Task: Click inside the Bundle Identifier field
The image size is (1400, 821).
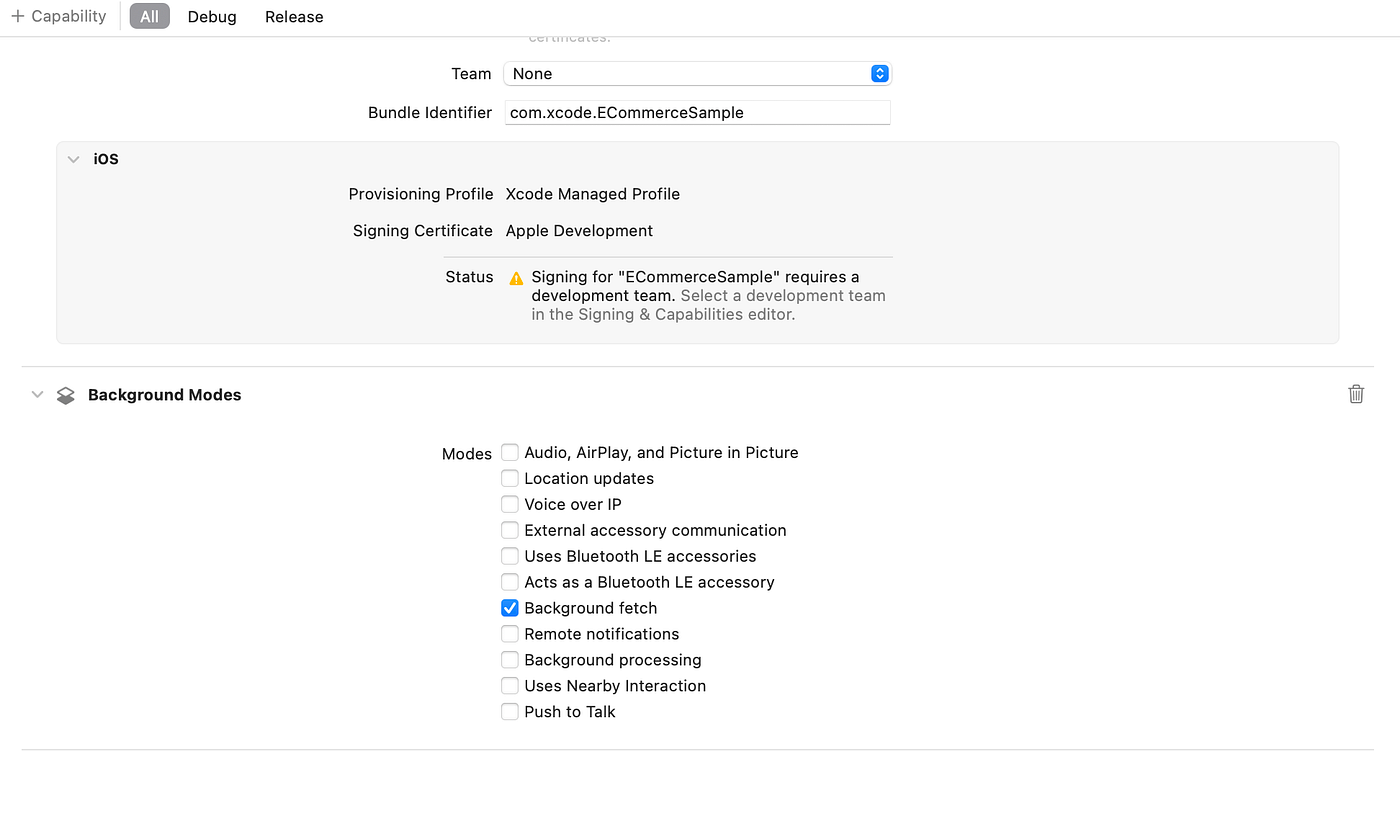Action: pyautogui.click(x=697, y=112)
